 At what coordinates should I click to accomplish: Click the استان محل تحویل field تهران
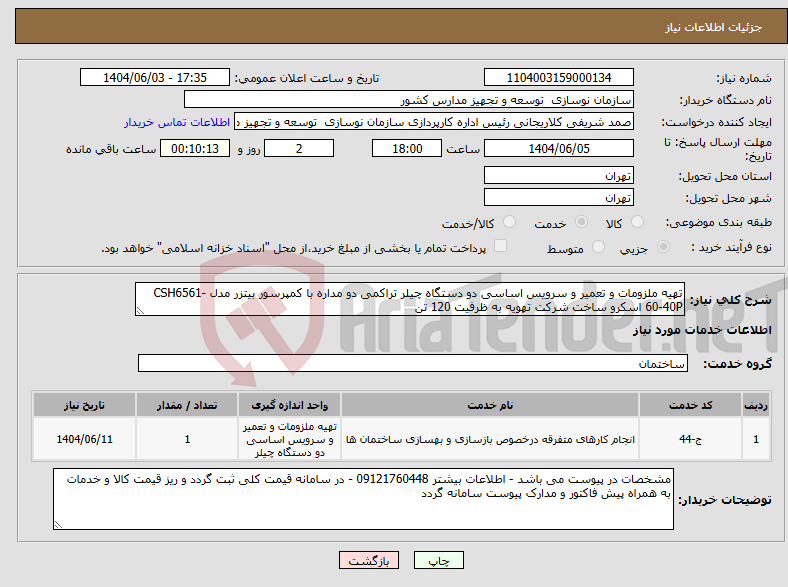pyautogui.click(x=558, y=175)
